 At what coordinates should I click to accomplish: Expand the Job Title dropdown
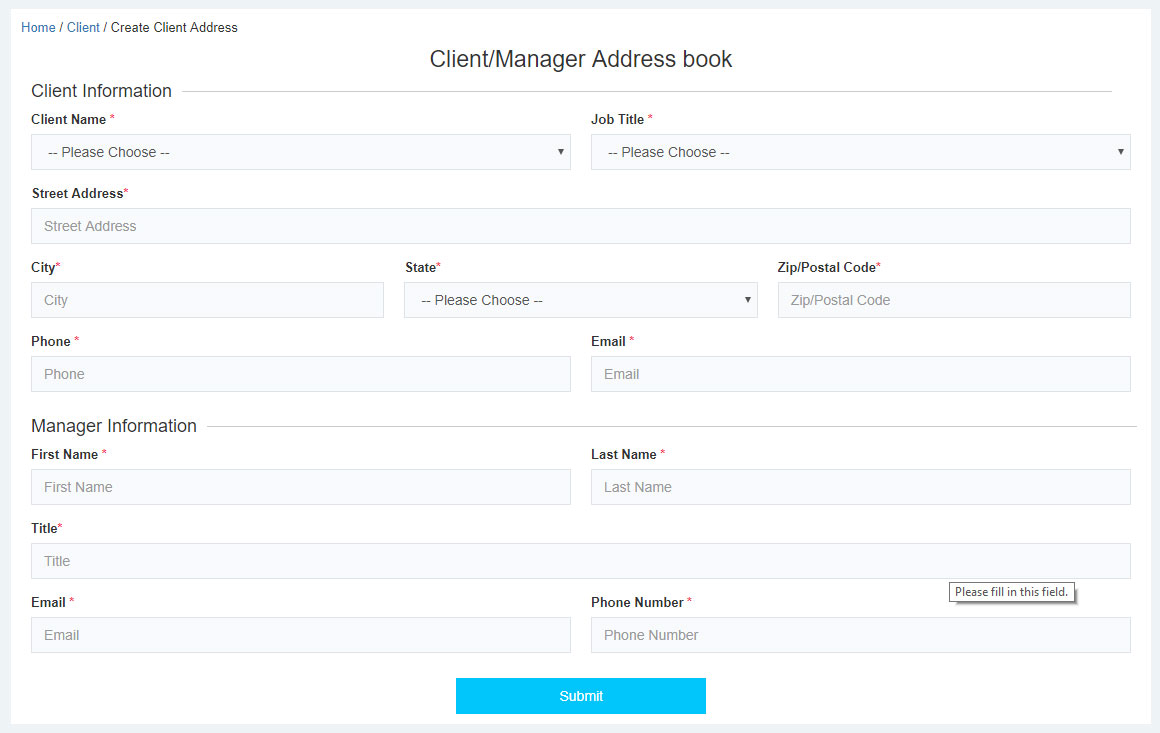(860, 152)
